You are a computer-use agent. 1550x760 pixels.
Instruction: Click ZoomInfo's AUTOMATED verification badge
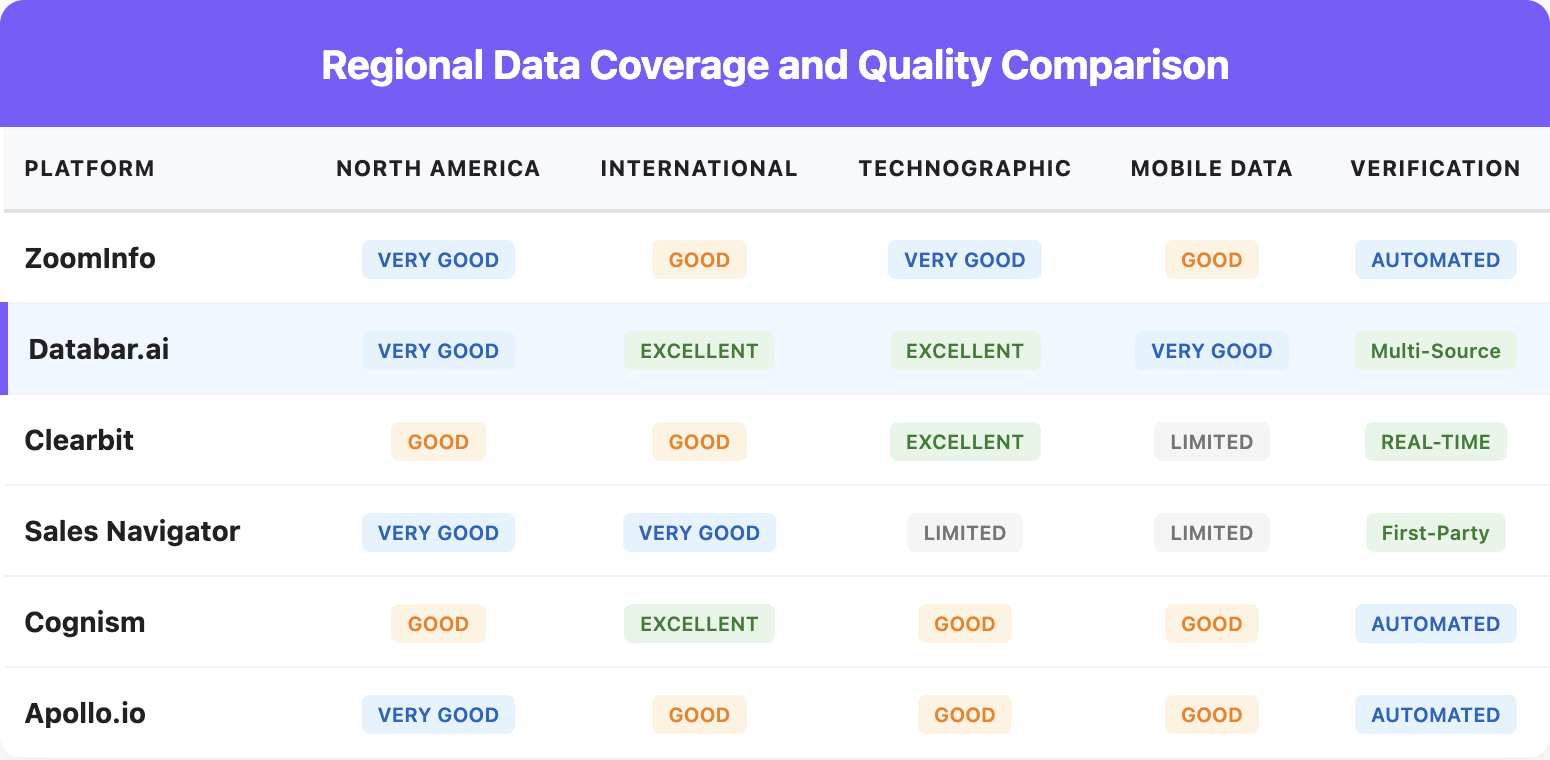[1435, 260]
